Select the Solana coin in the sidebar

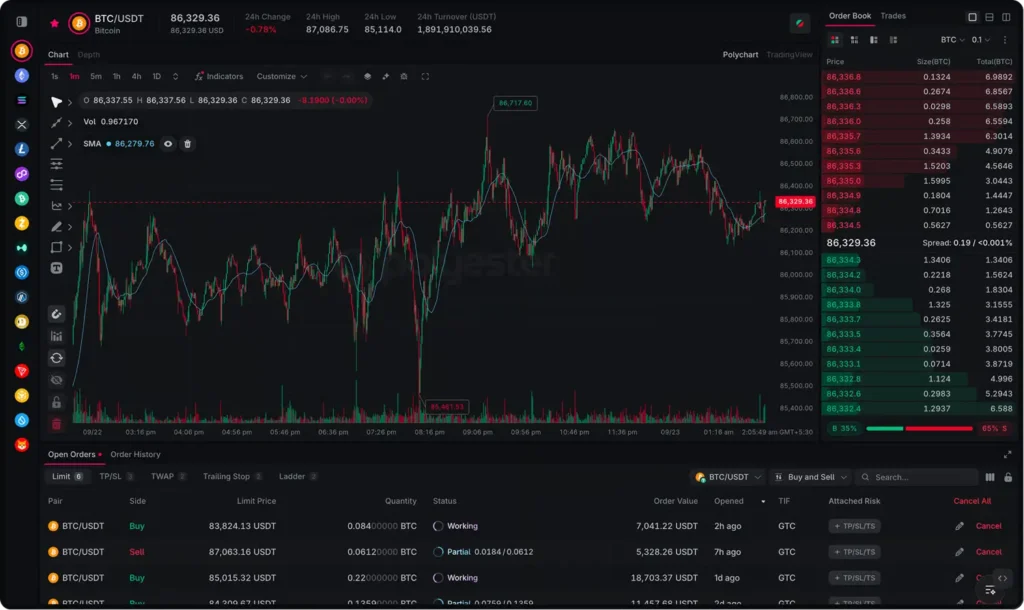coord(22,100)
